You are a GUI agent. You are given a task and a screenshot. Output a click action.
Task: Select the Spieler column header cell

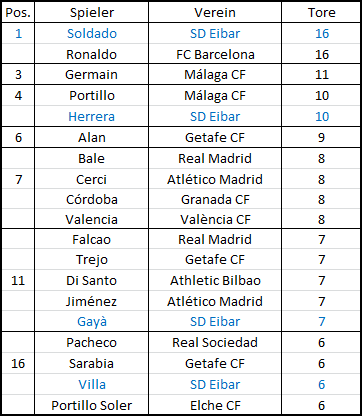click(91, 12)
